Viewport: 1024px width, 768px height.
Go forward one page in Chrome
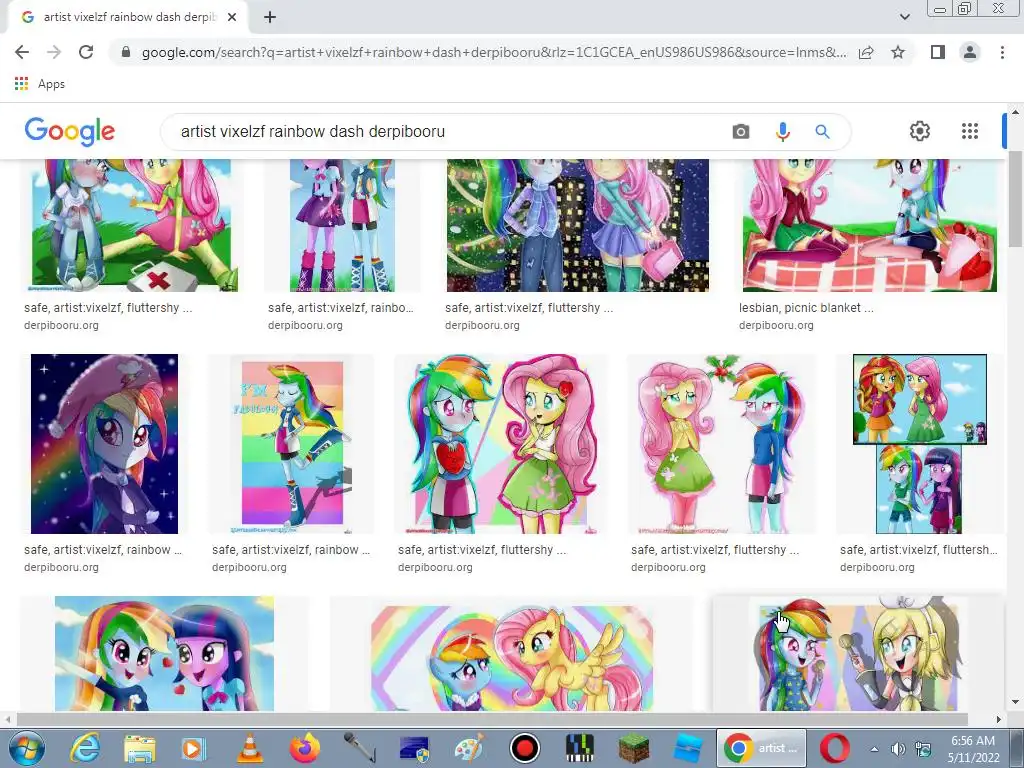pyautogui.click(x=54, y=52)
